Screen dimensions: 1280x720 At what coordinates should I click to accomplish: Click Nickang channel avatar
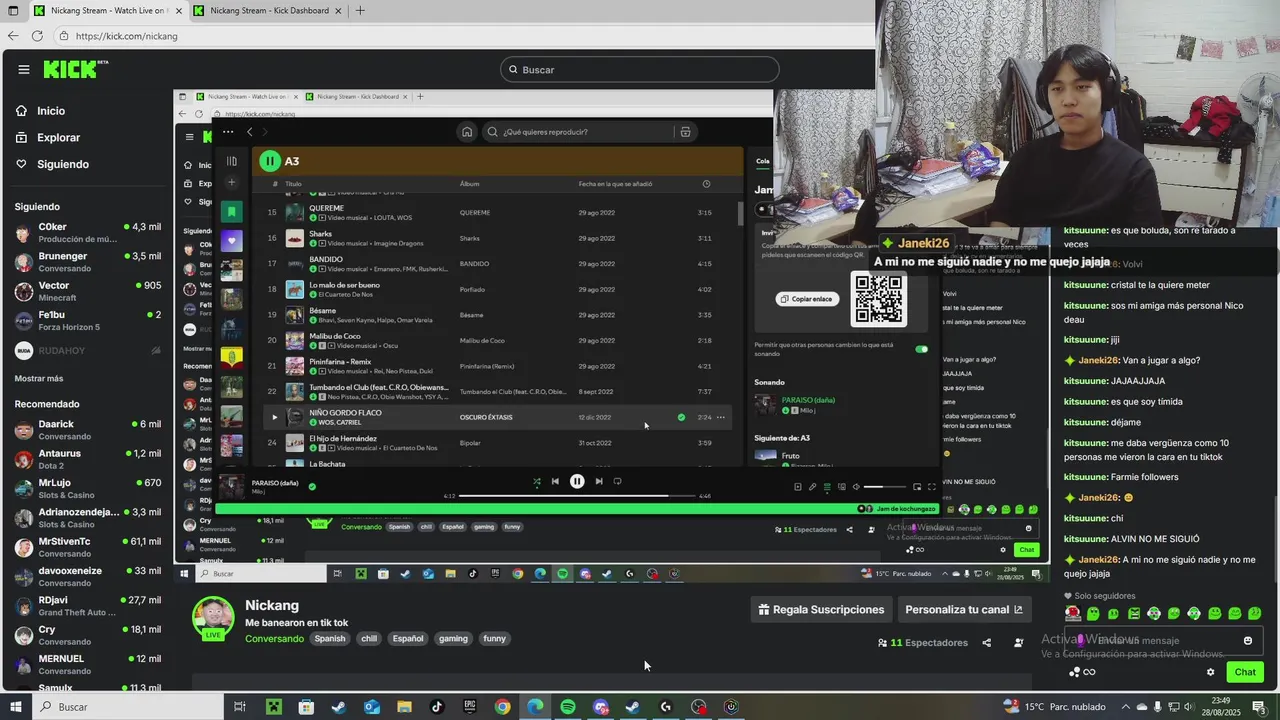213,618
